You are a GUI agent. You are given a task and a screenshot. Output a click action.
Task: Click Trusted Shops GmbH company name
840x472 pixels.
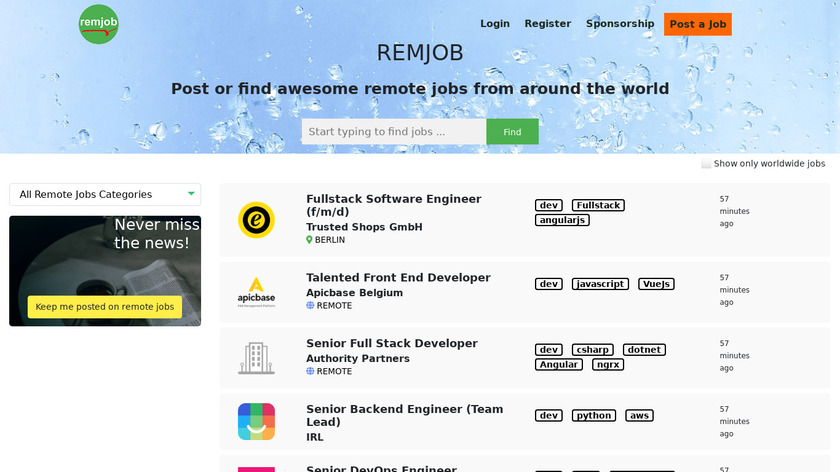pyautogui.click(x=364, y=227)
